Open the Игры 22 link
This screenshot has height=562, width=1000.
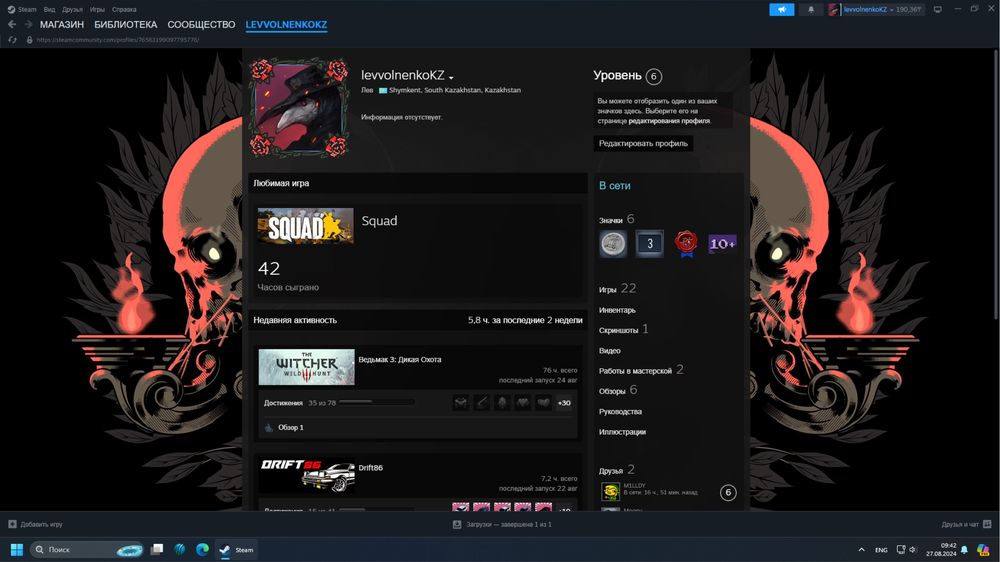click(617, 289)
